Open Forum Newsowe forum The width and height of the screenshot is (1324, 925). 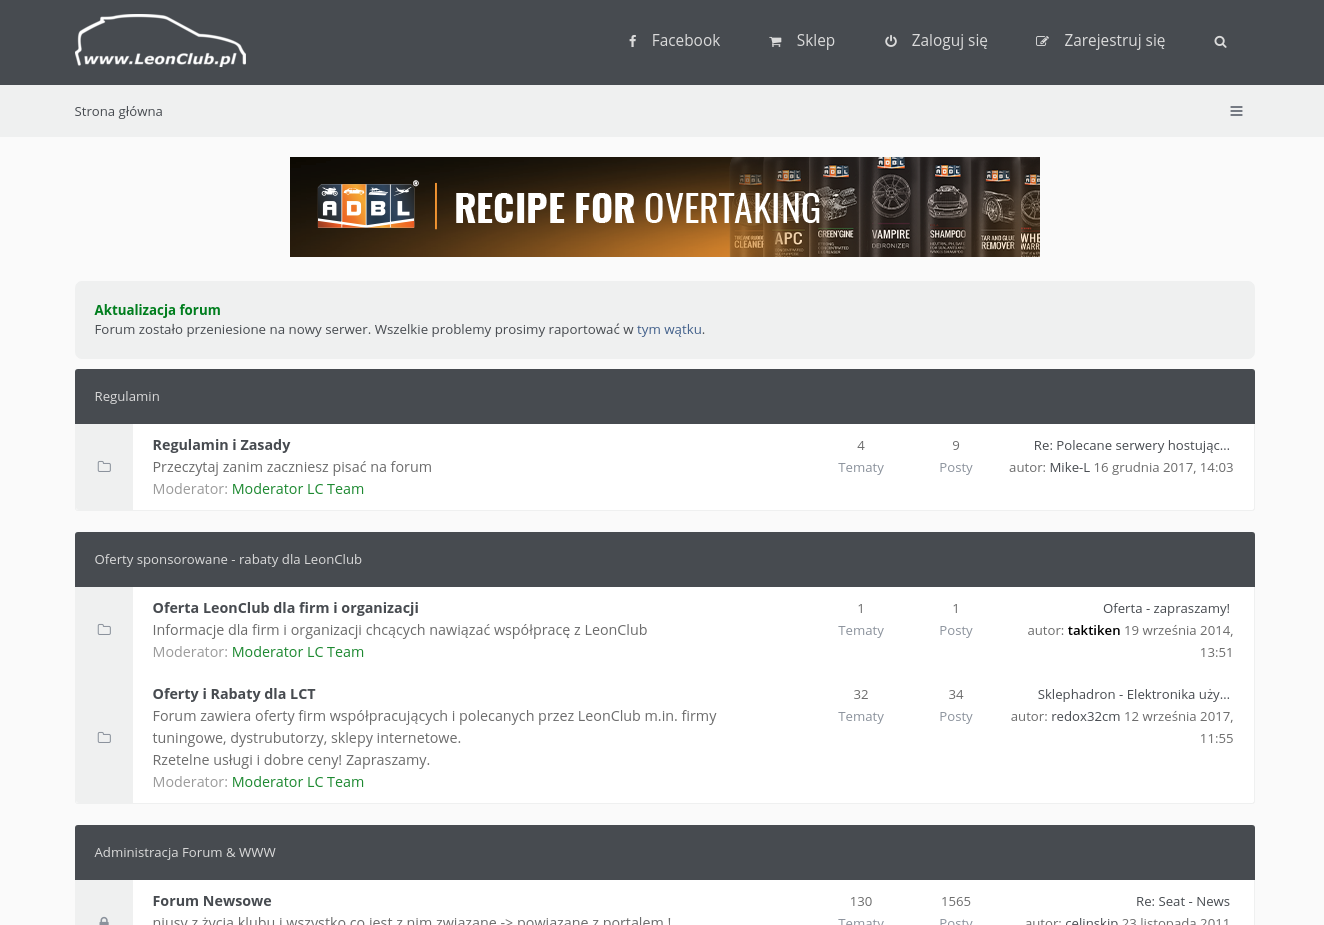pyautogui.click(x=212, y=901)
